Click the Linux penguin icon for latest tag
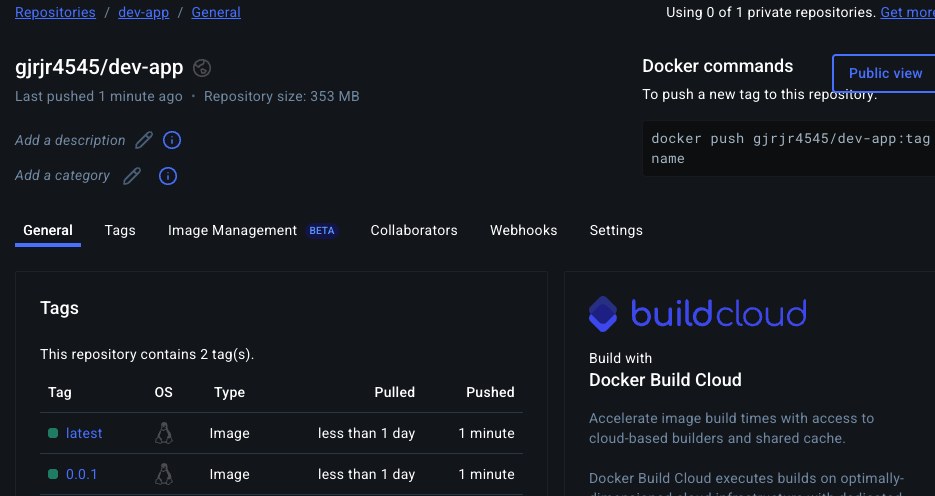Image resolution: width=935 pixels, height=496 pixels. (x=164, y=433)
